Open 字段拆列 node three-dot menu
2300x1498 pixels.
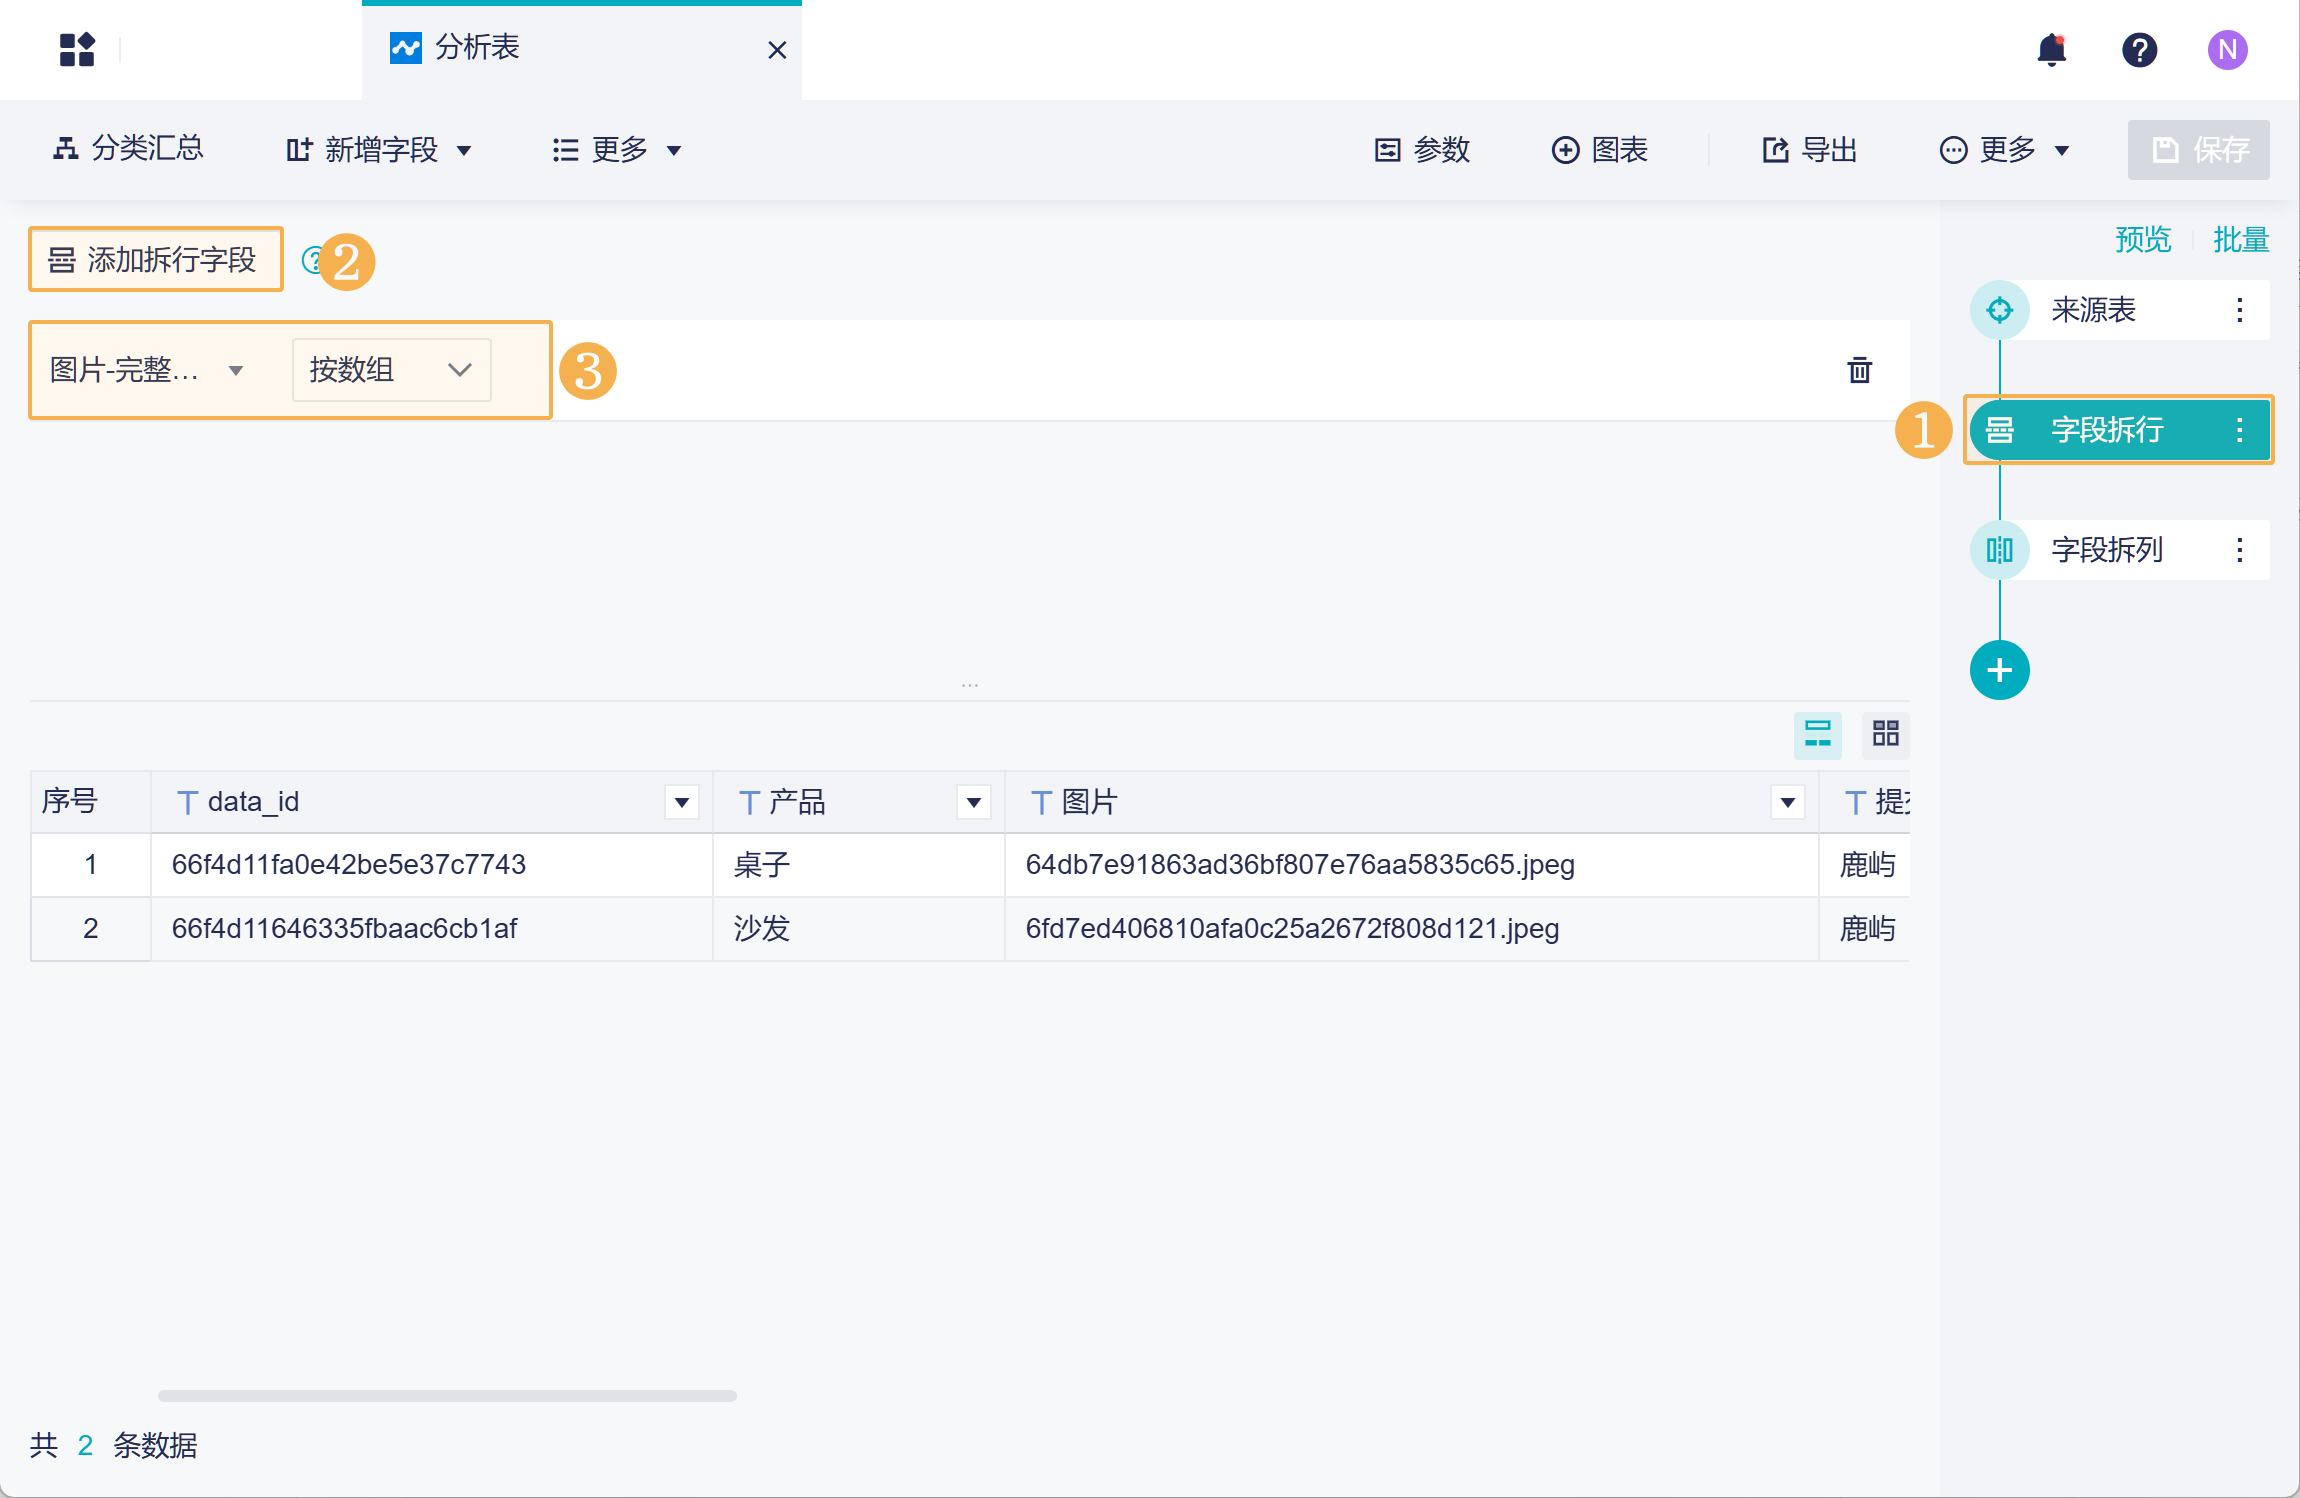pyautogui.click(x=2239, y=550)
